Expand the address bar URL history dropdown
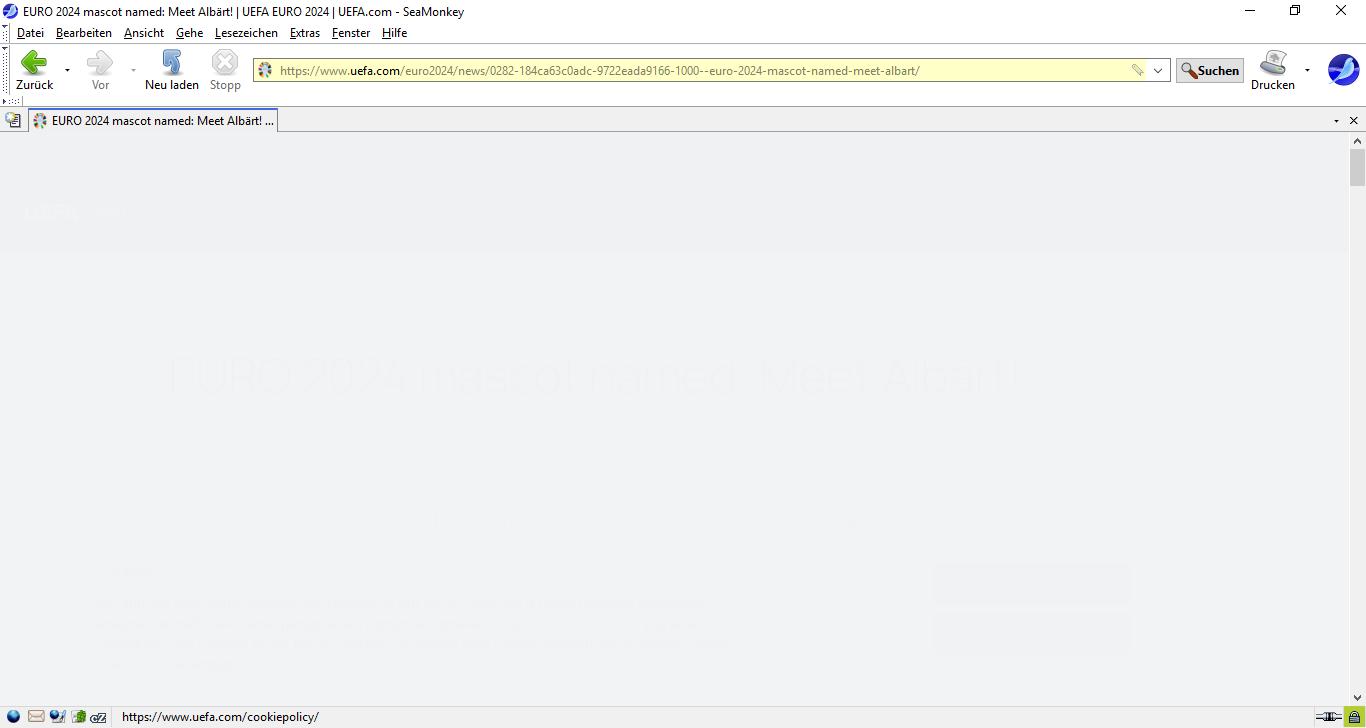This screenshot has height=728, width=1366. point(1158,70)
